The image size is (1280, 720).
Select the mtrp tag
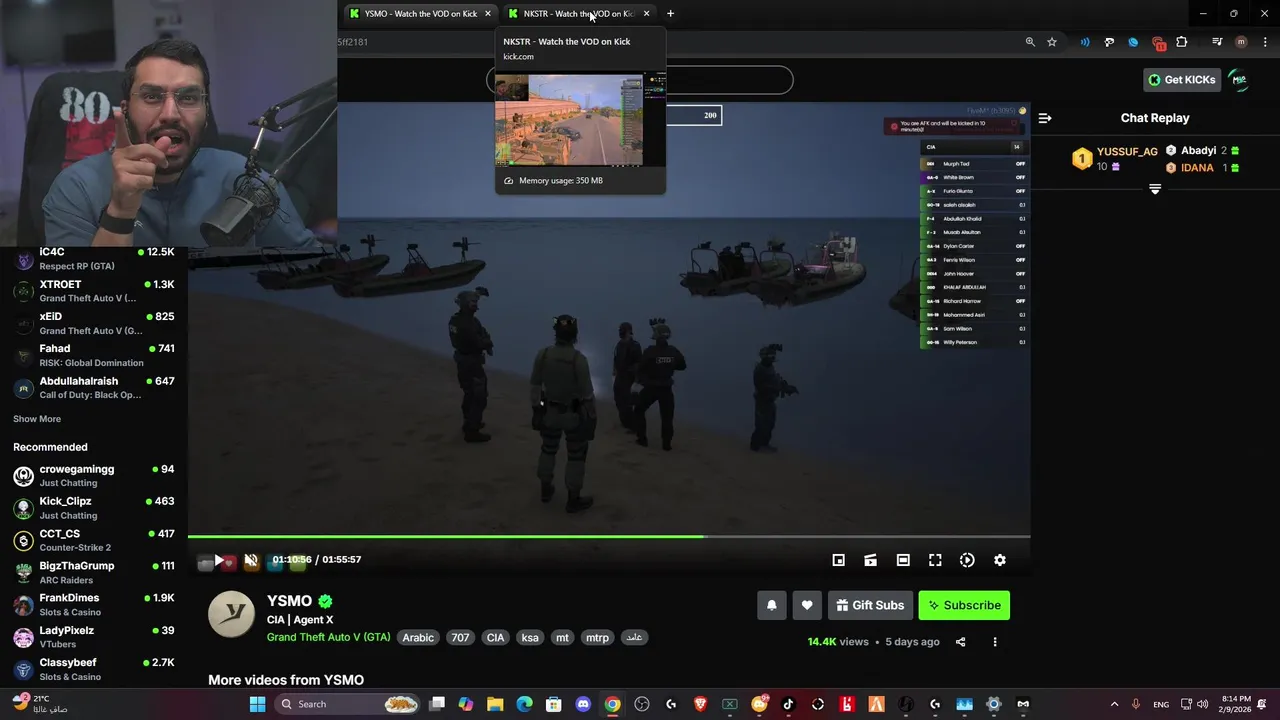597,637
